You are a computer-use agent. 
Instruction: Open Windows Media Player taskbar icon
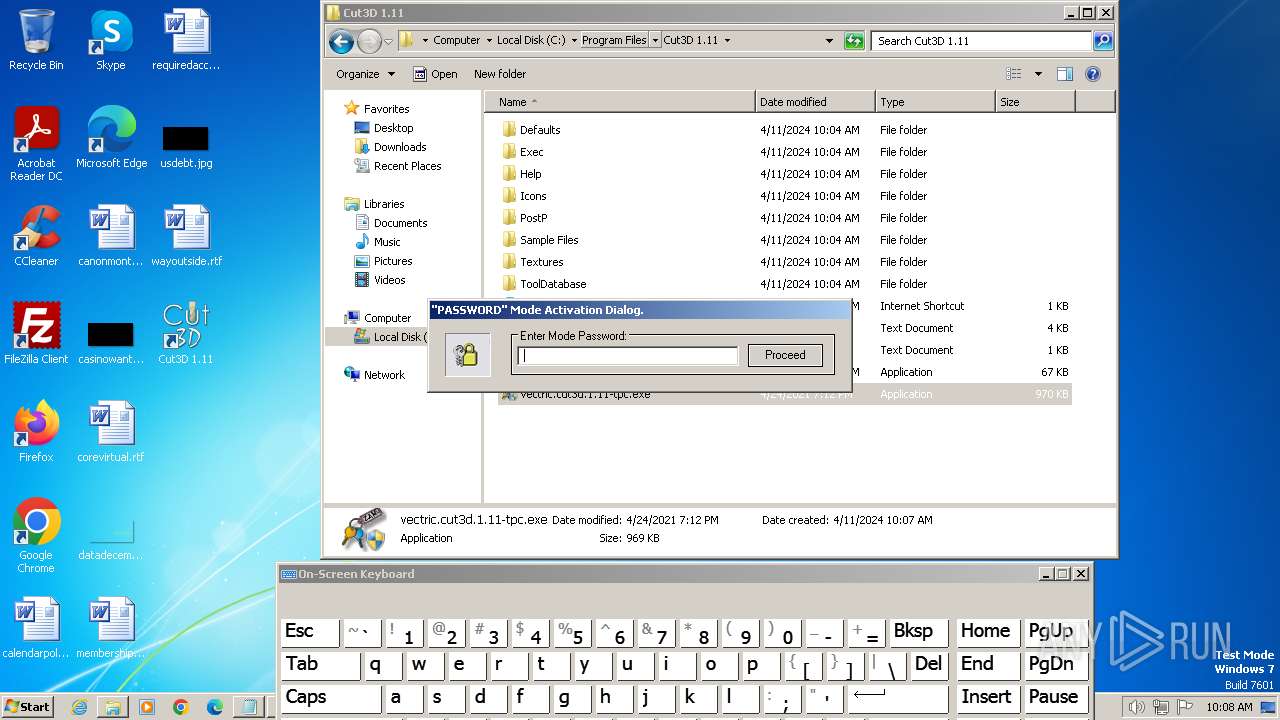[x=147, y=707]
